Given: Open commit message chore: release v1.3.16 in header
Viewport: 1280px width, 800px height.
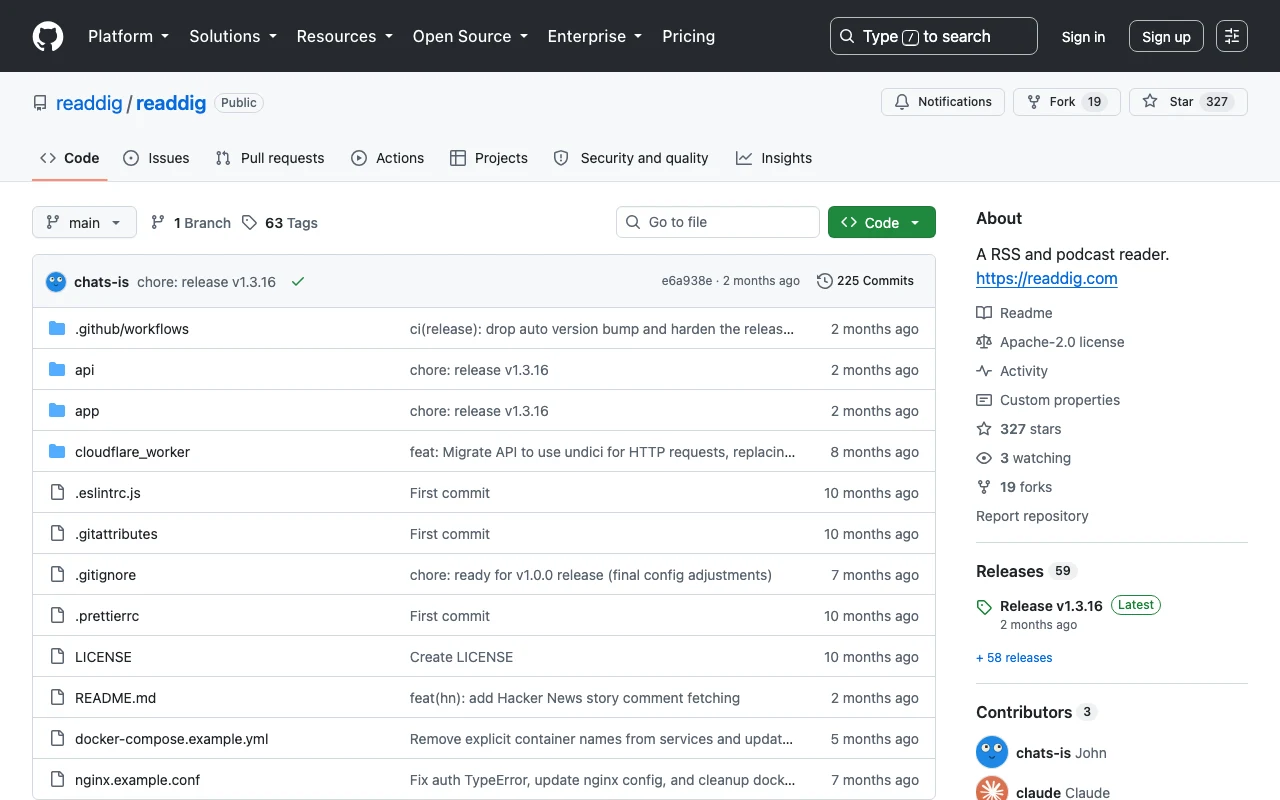Looking at the screenshot, I should pyautogui.click(x=206, y=282).
